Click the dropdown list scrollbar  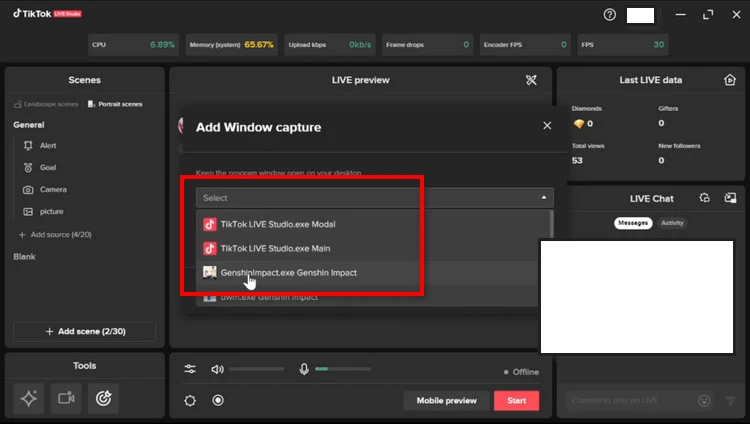click(x=551, y=225)
